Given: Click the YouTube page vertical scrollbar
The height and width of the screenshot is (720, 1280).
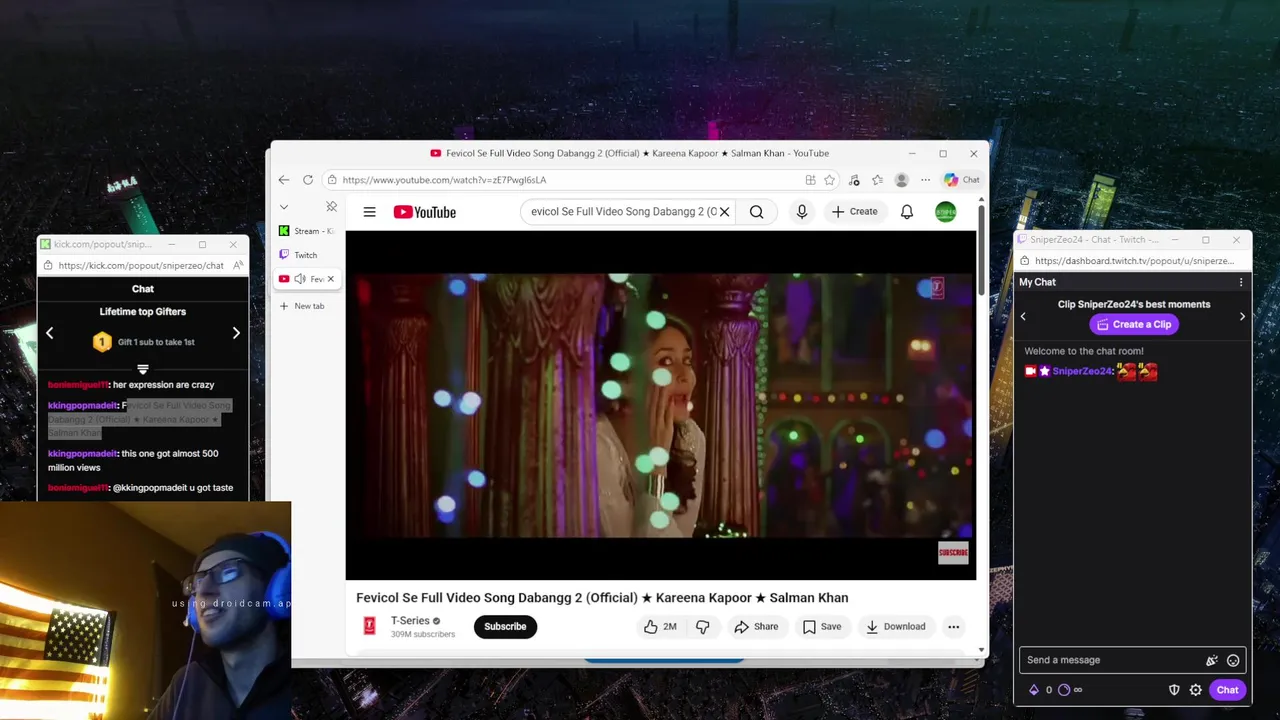Looking at the screenshot, I should (981, 250).
